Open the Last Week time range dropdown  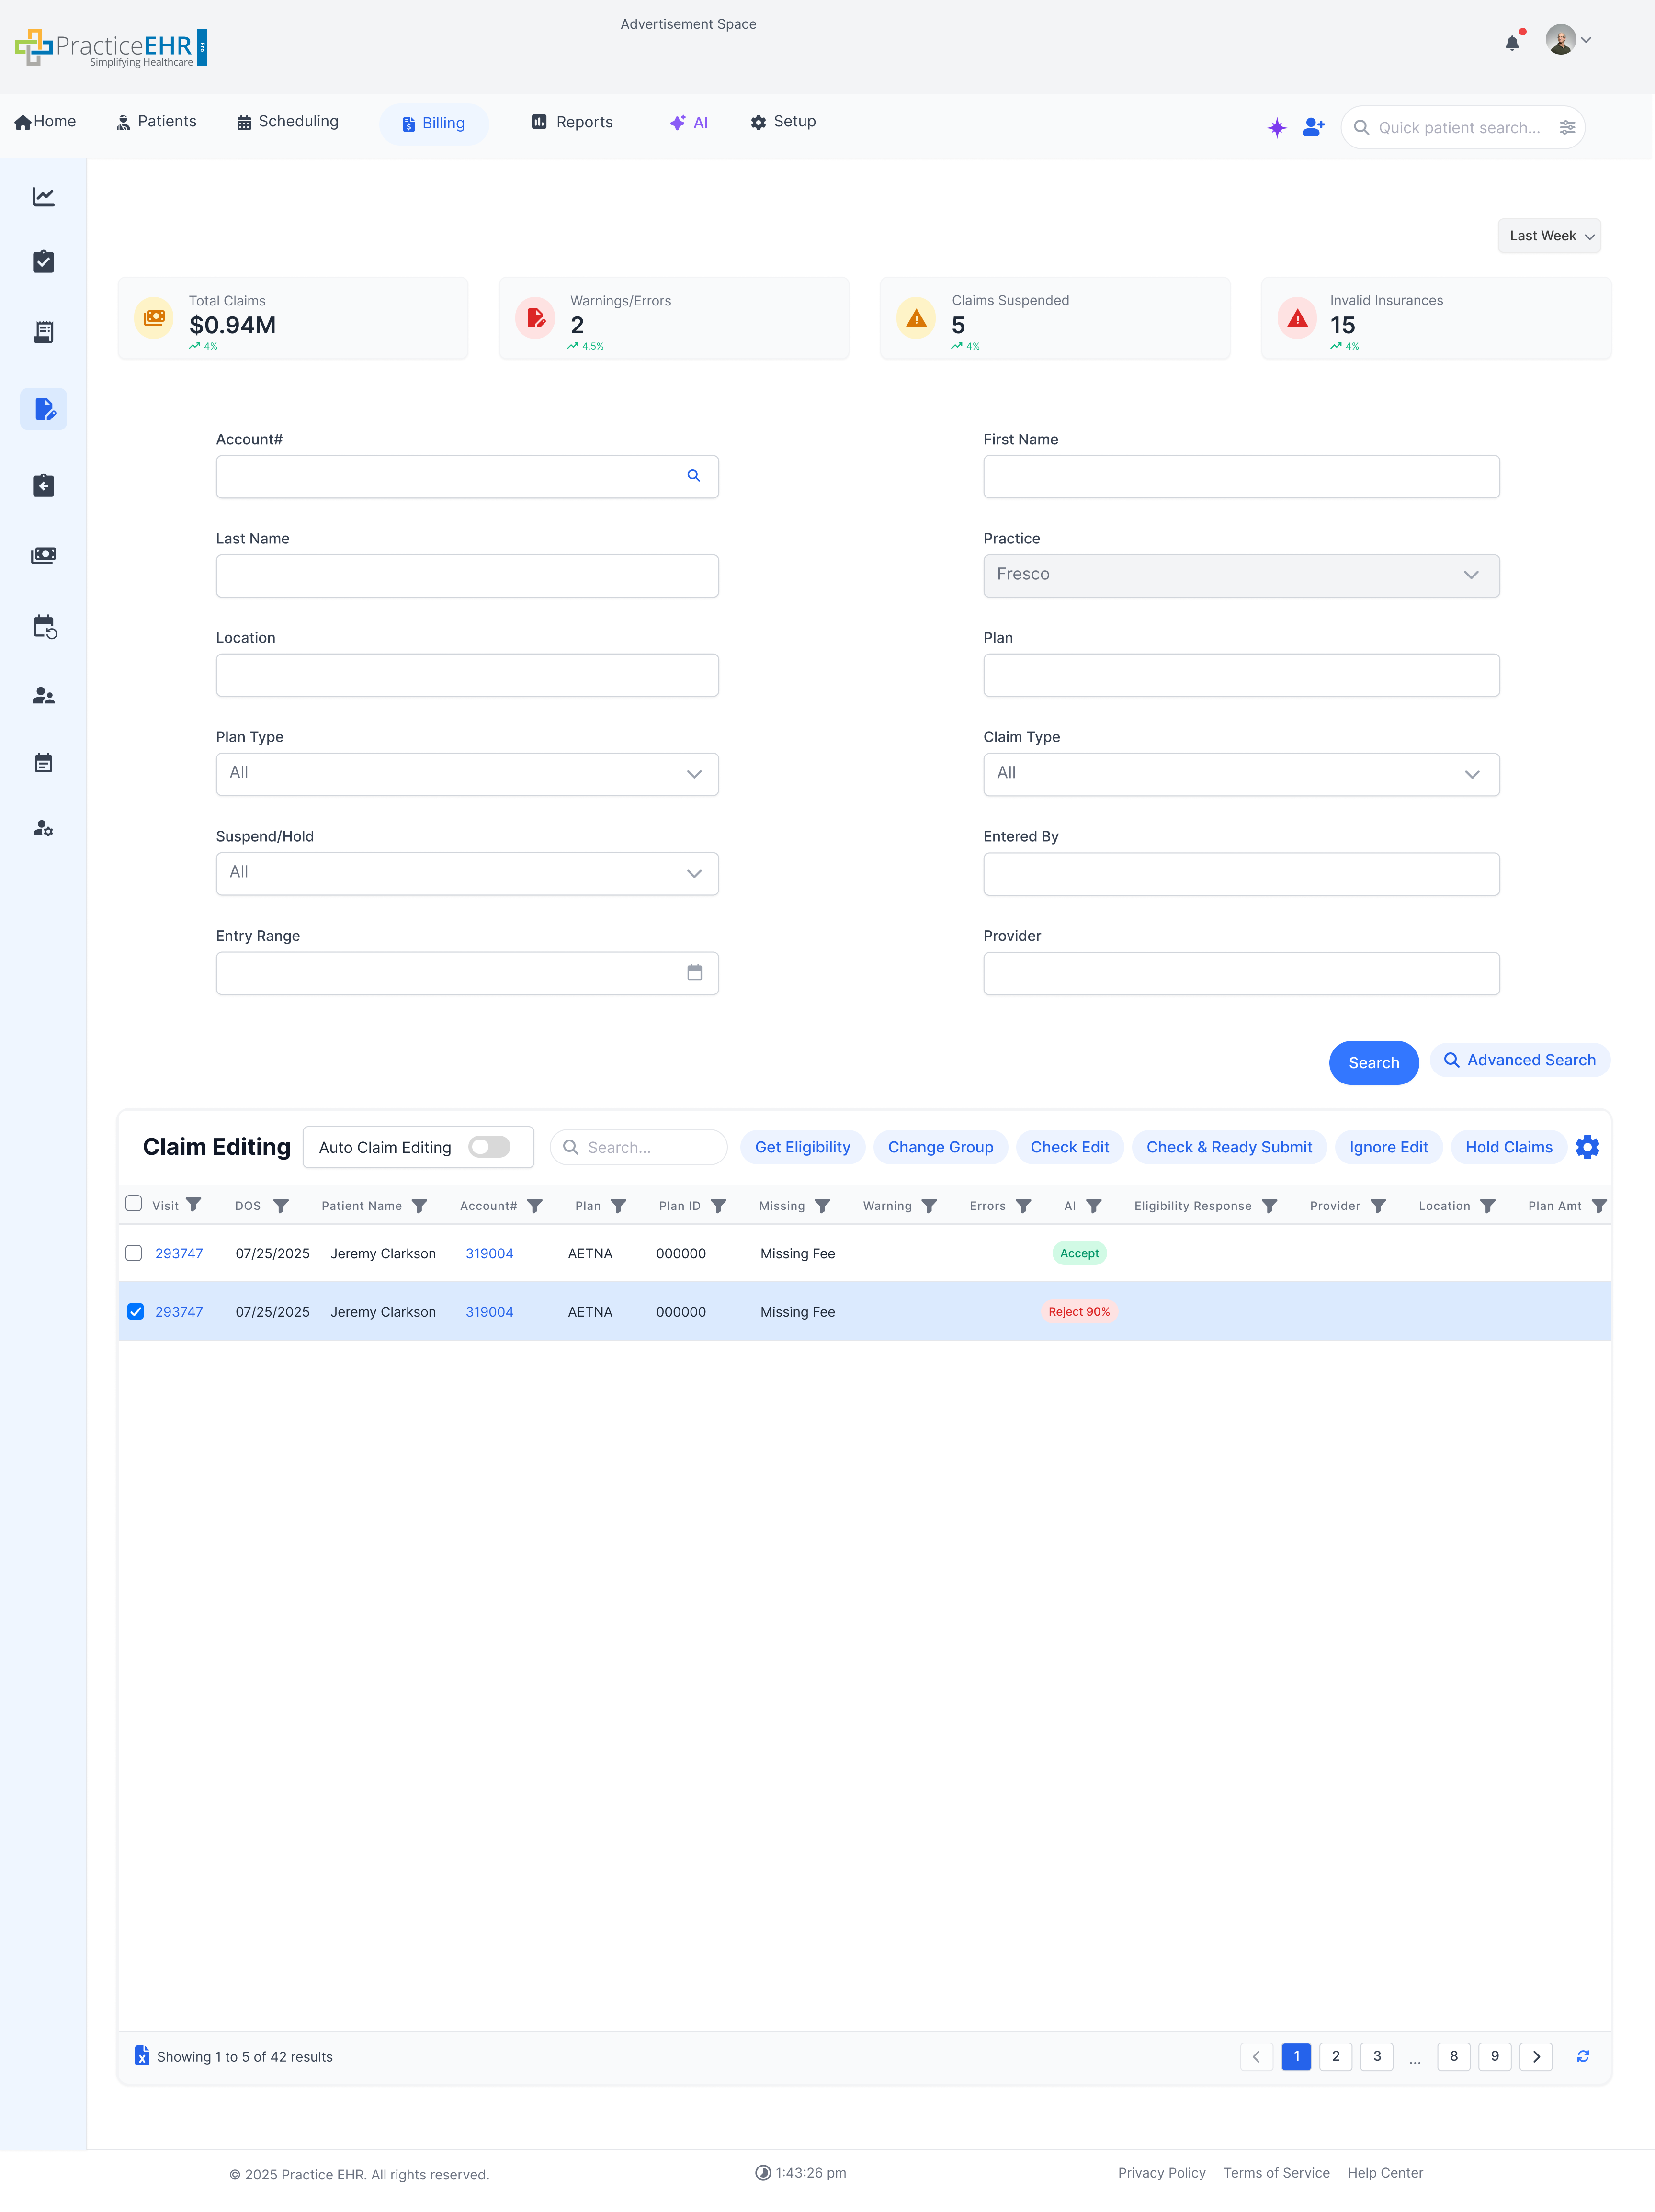tap(1549, 235)
